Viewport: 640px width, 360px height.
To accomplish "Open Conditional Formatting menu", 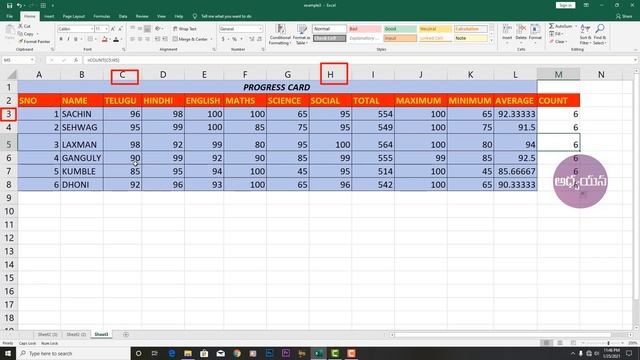I will [x=280, y=34].
